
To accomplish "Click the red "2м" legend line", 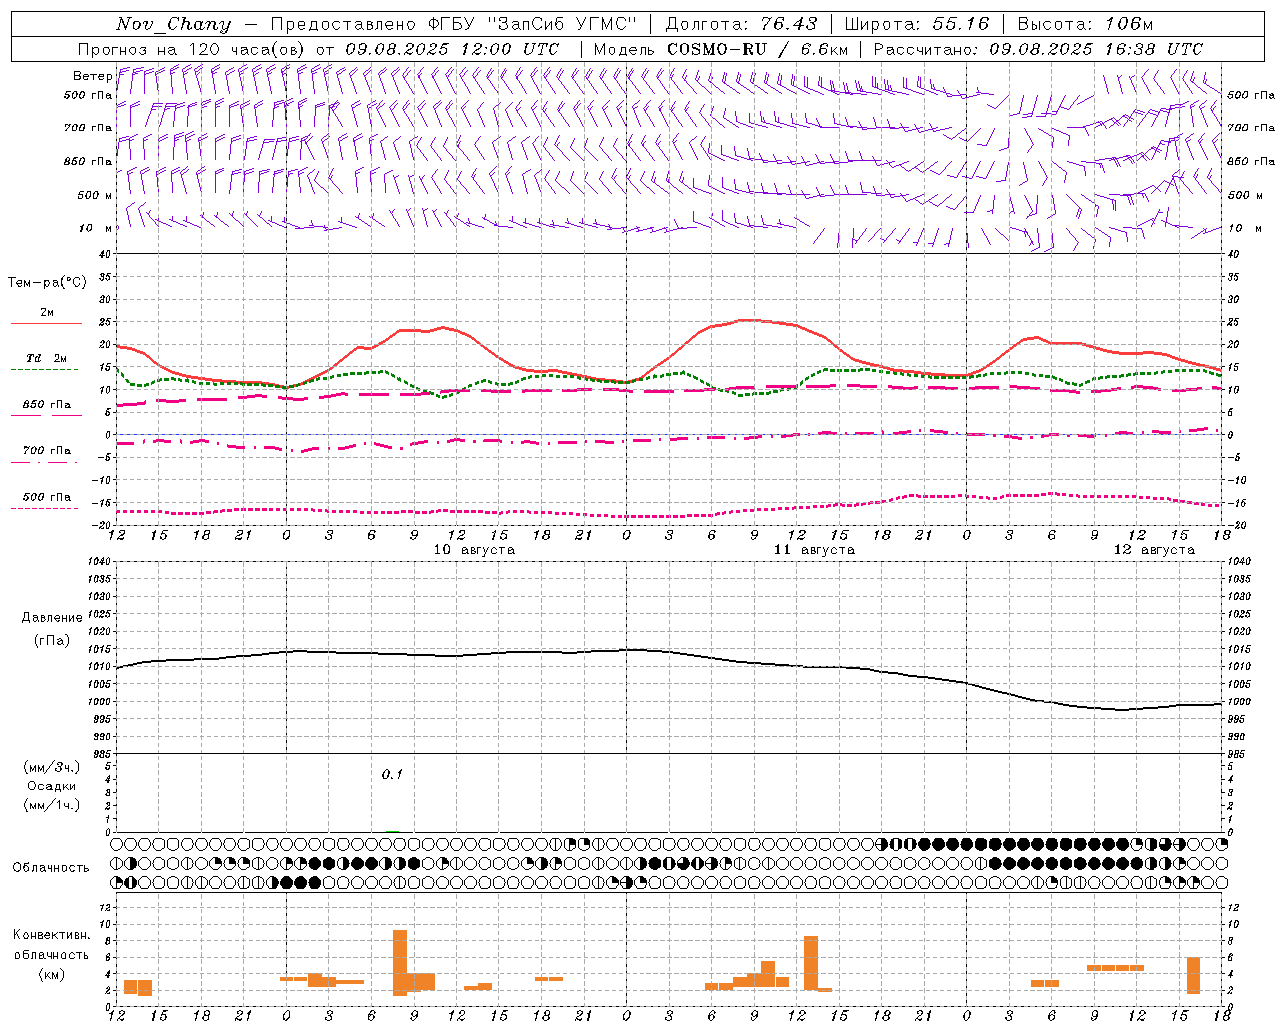I will [x=46, y=323].
